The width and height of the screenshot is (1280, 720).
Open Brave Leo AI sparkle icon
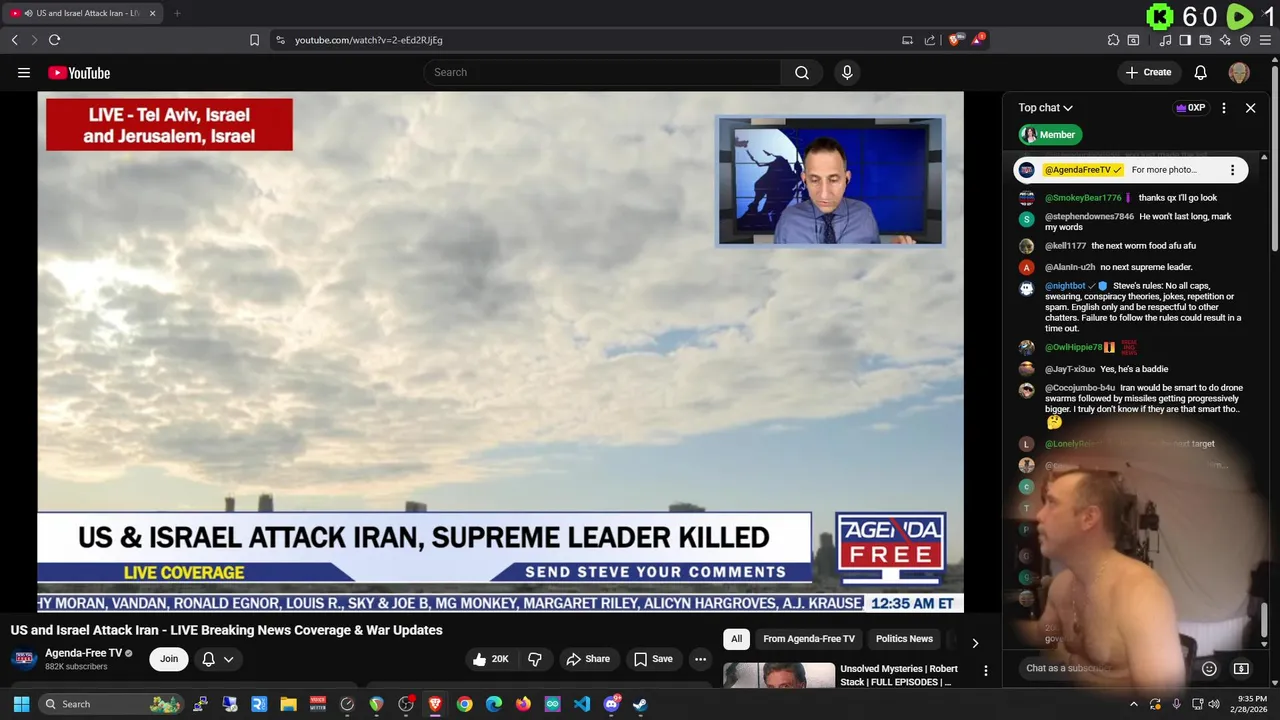click(x=1225, y=40)
